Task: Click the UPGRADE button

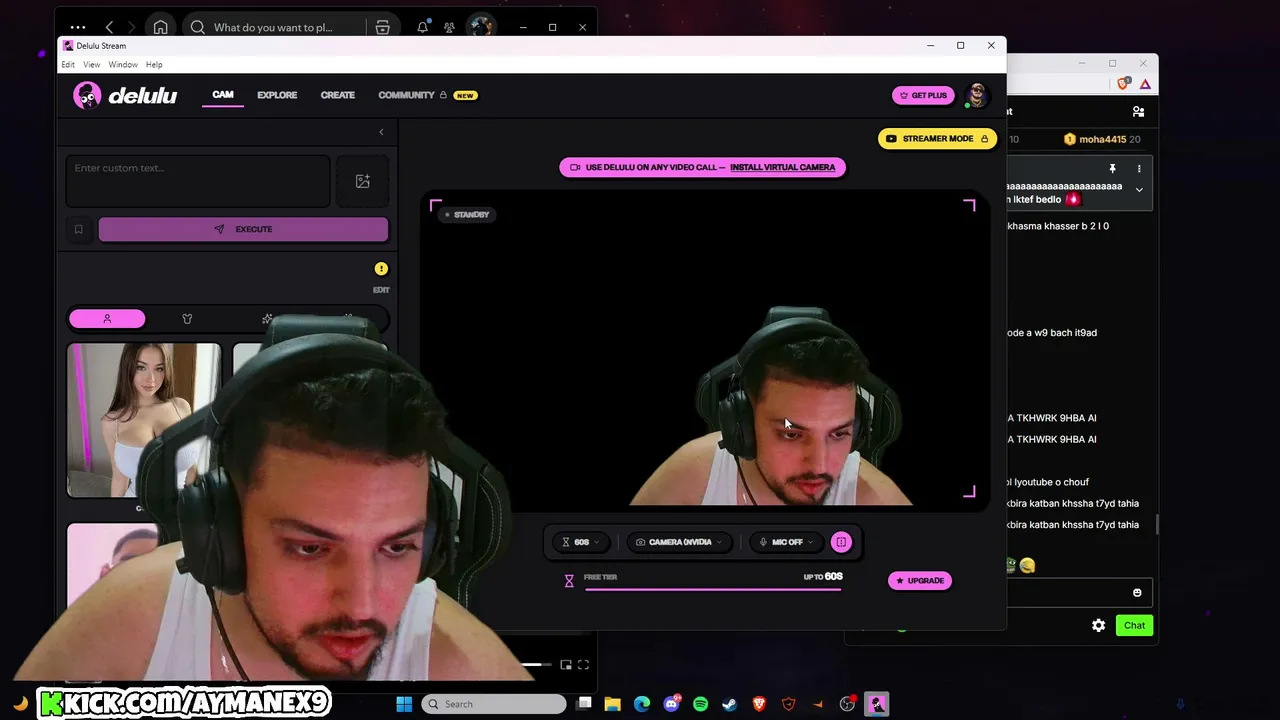Action: point(920,580)
